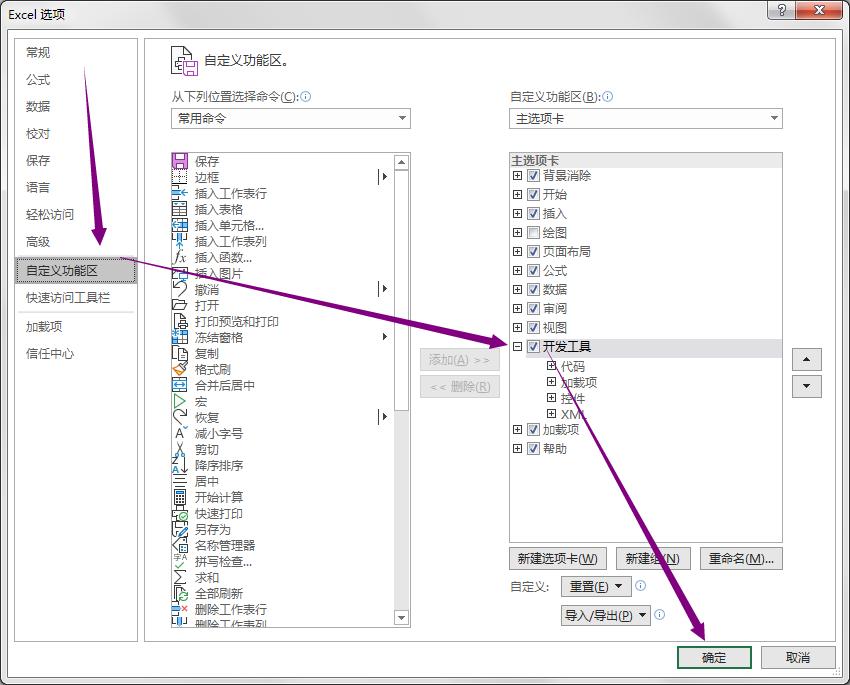850x685 pixels.
Task: Expand the 代码 group under 开发工具
Action: click(551, 364)
